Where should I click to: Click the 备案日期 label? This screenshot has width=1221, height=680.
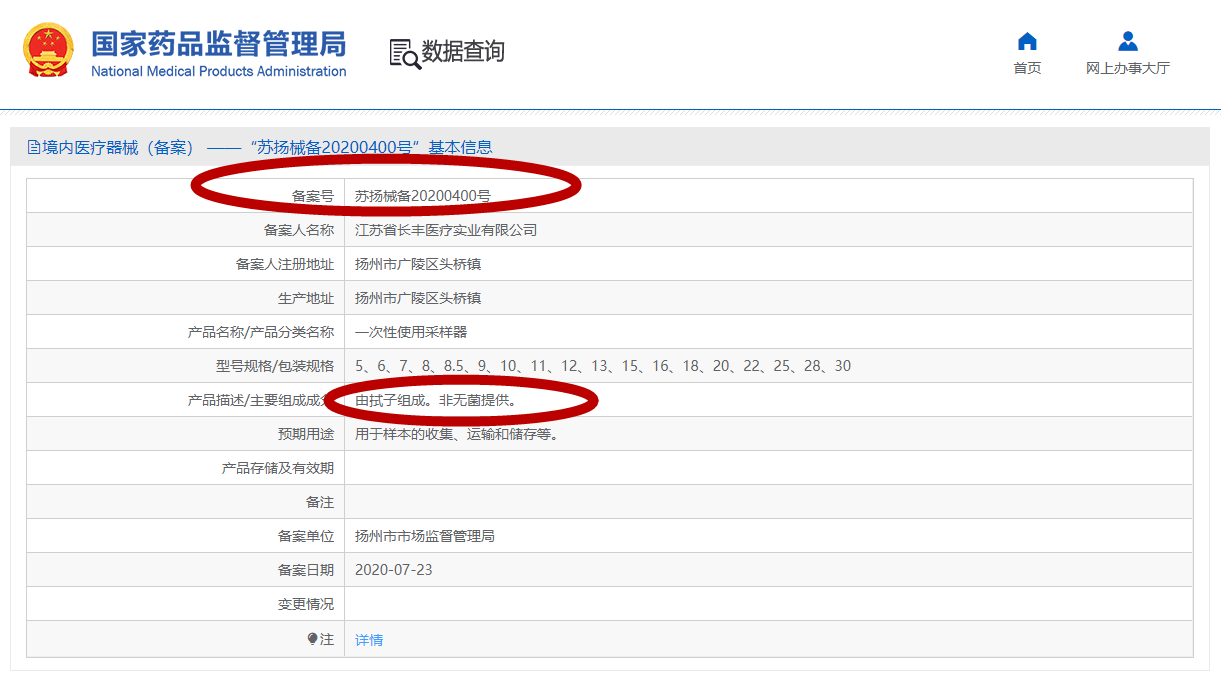(306, 570)
